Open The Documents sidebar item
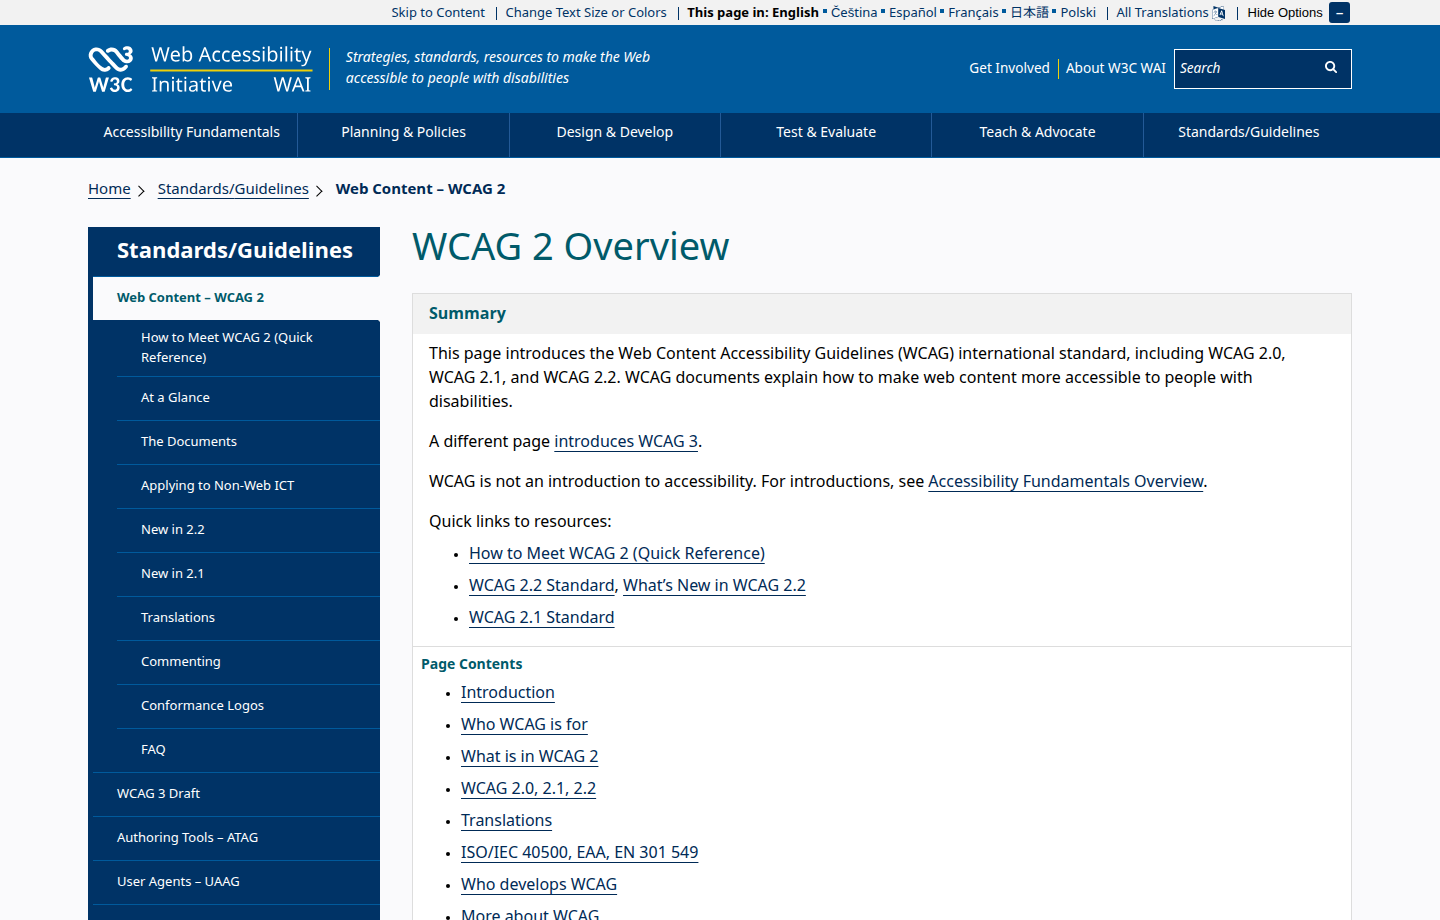Image resolution: width=1440 pixels, height=920 pixels. coord(248,442)
